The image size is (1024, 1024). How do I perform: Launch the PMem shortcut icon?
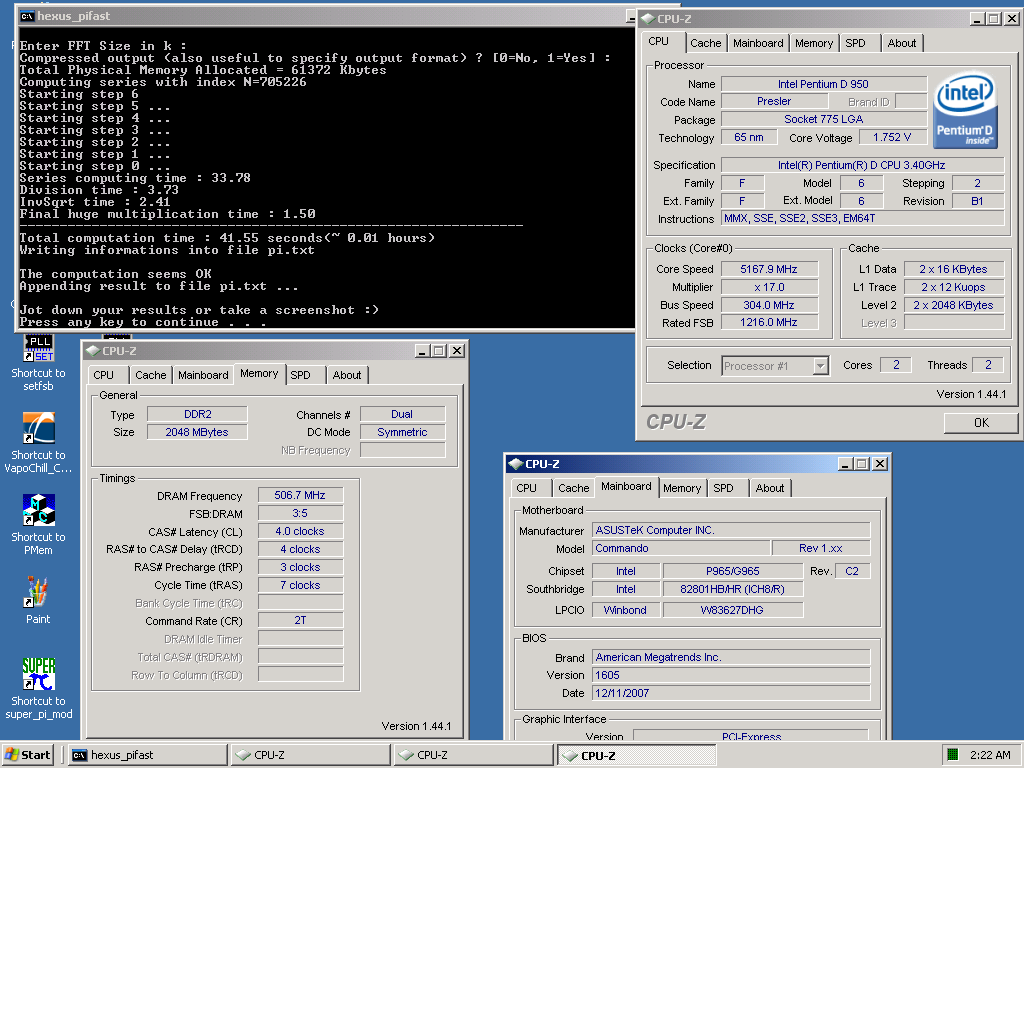coord(39,510)
